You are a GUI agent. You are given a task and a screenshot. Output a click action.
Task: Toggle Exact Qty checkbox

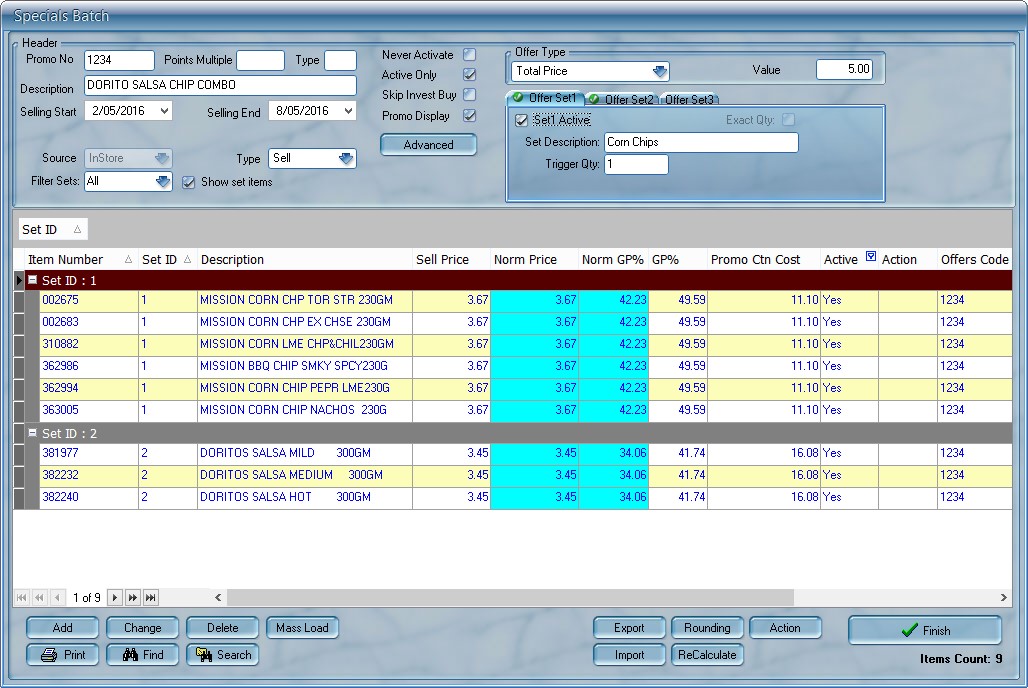(x=789, y=119)
